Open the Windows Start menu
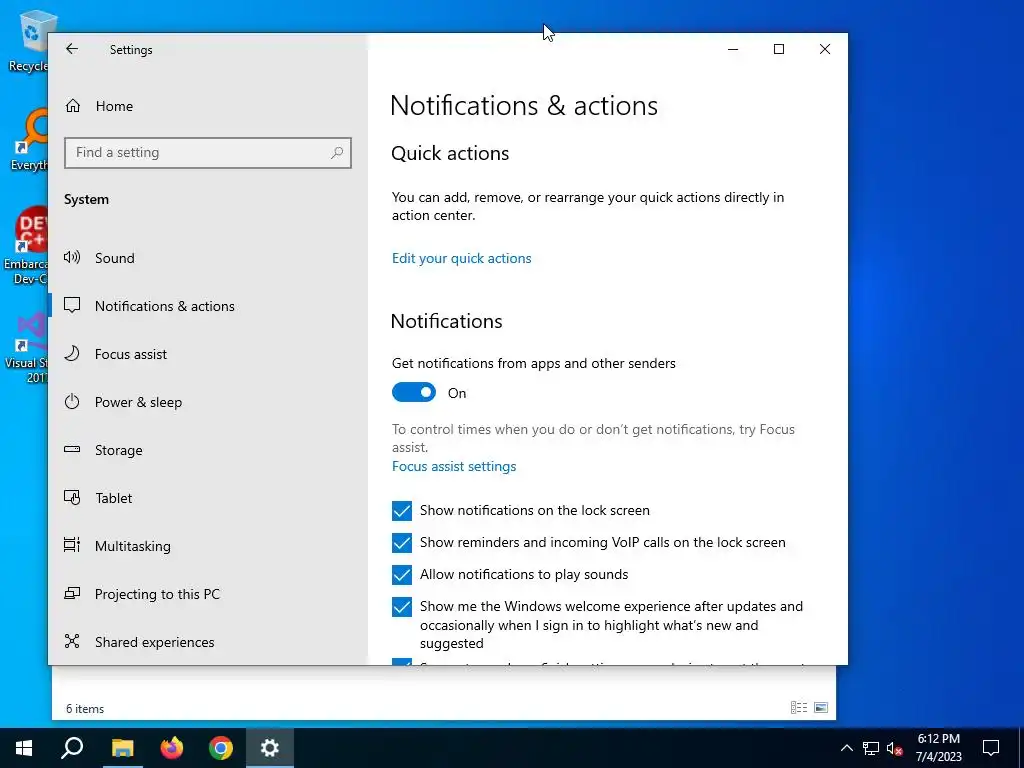This screenshot has height=768, width=1024. [24, 748]
